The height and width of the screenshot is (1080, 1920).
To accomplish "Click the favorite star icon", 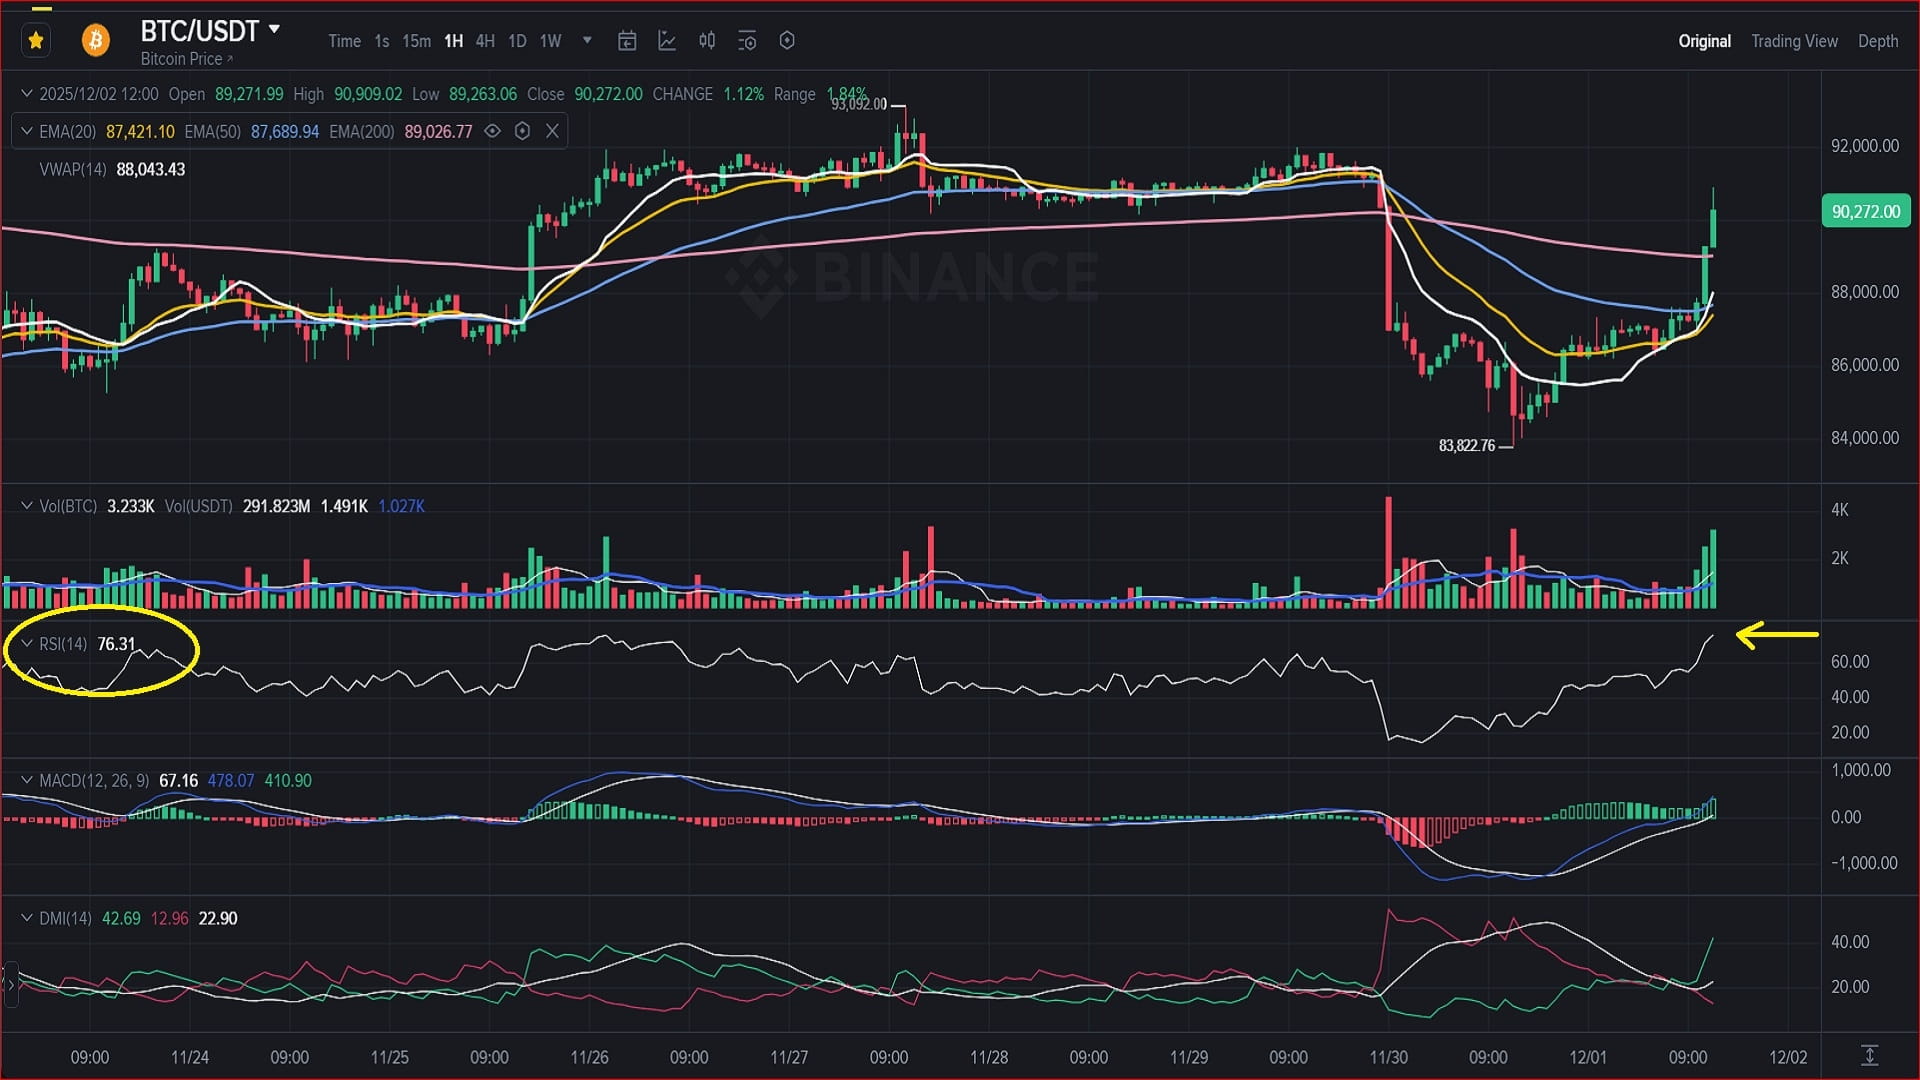I will tap(36, 41).
